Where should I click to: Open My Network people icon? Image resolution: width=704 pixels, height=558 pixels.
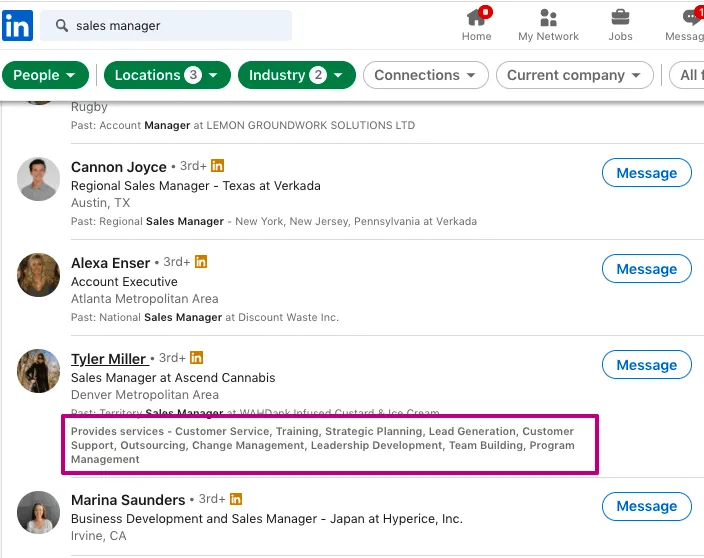pyautogui.click(x=548, y=18)
